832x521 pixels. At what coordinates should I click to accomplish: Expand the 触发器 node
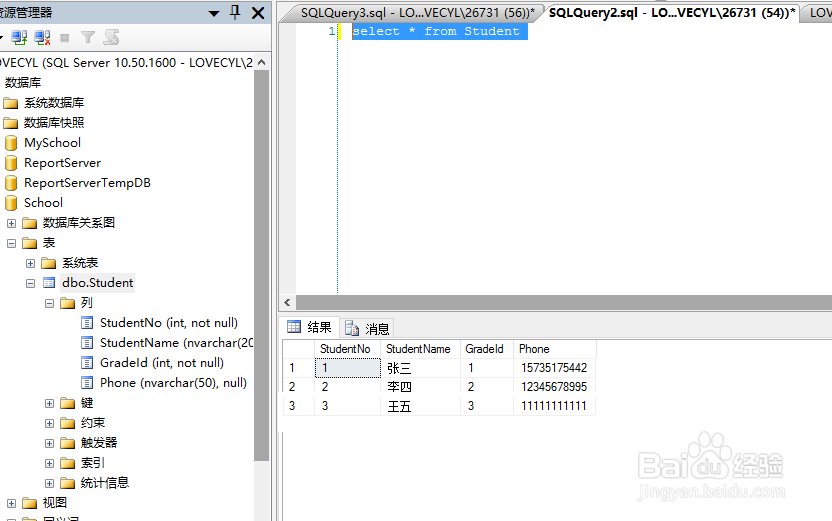[49, 444]
